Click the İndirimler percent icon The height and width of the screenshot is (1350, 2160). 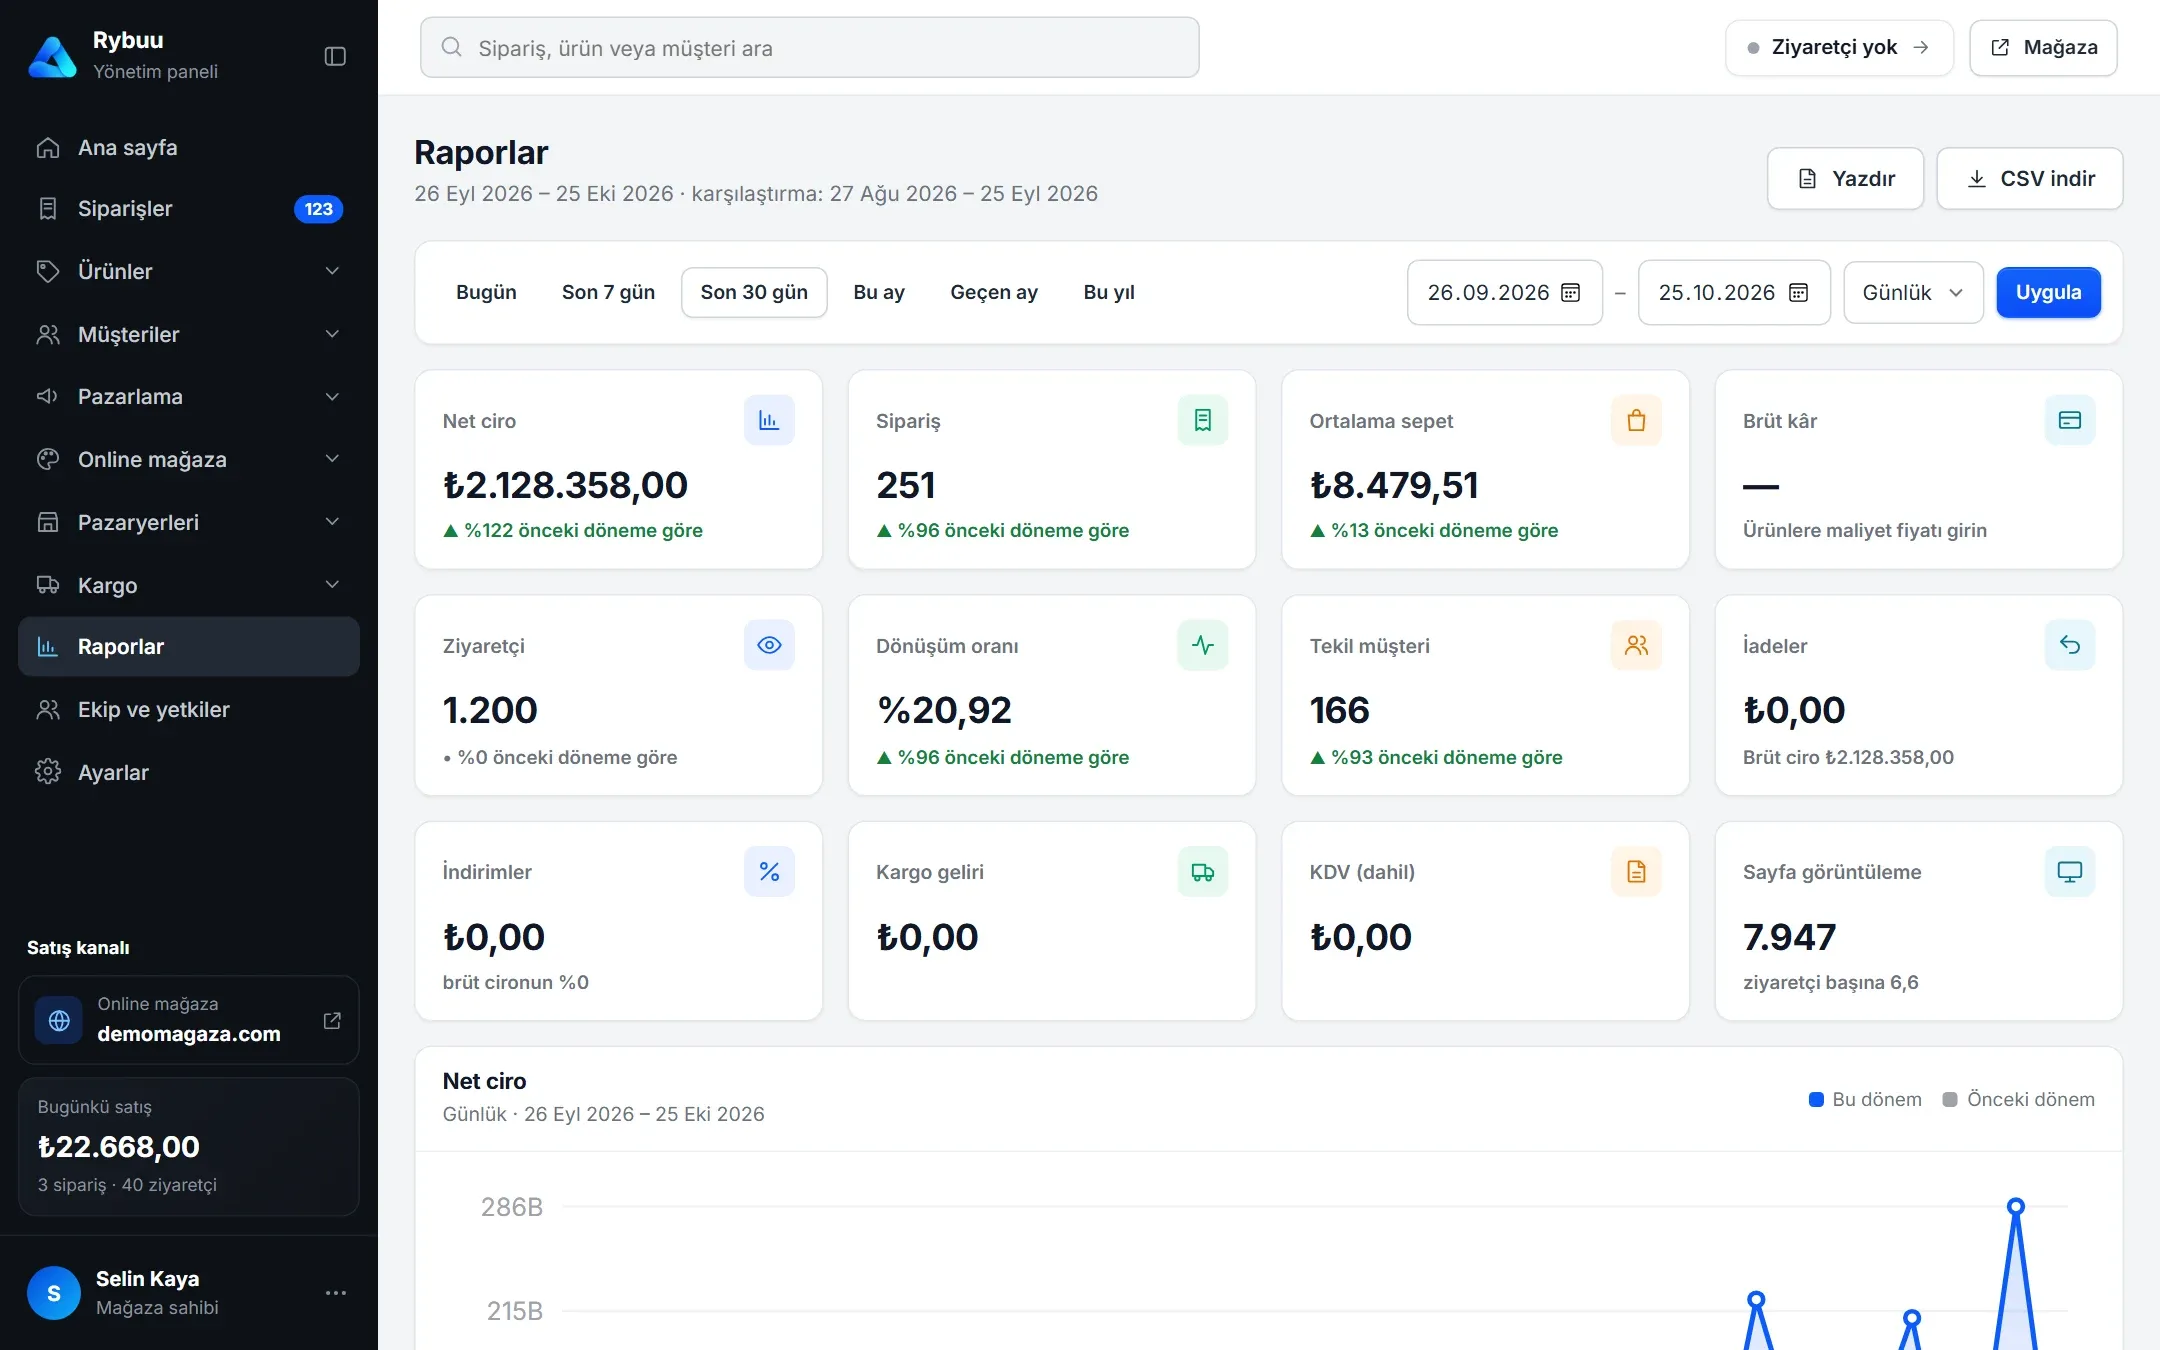[x=769, y=871]
